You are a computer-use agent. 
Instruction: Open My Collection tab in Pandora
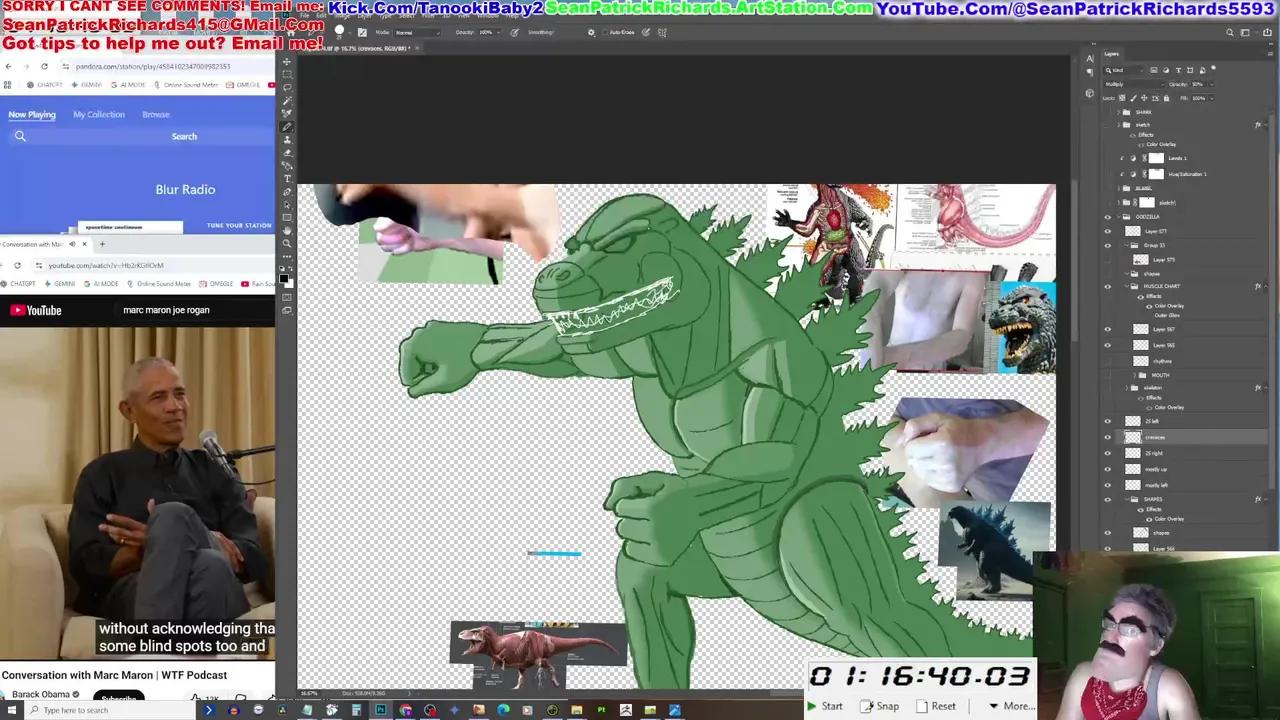[x=99, y=114]
